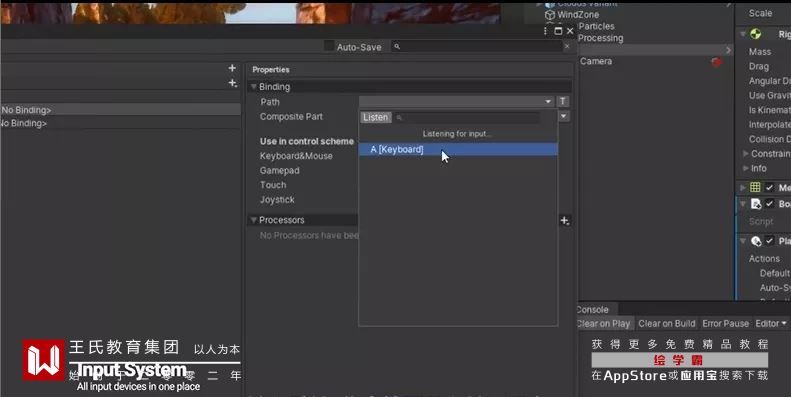Image resolution: width=791 pixels, height=397 pixels.
Task: Click the Drag property label
Action: [759, 66]
